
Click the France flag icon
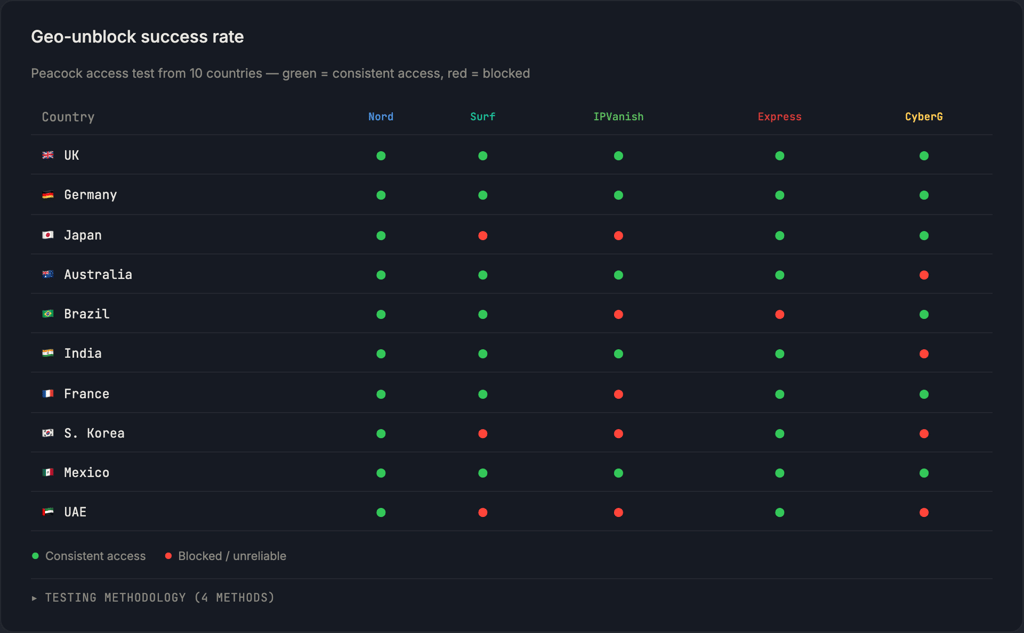click(x=48, y=393)
